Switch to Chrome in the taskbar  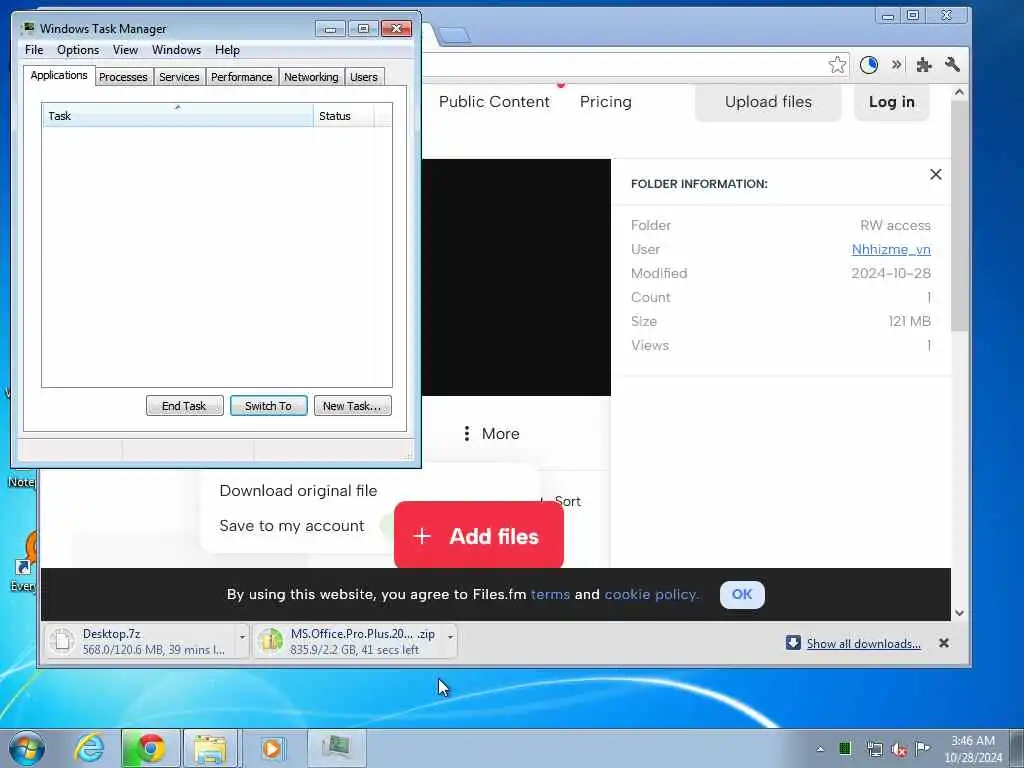[150, 748]
